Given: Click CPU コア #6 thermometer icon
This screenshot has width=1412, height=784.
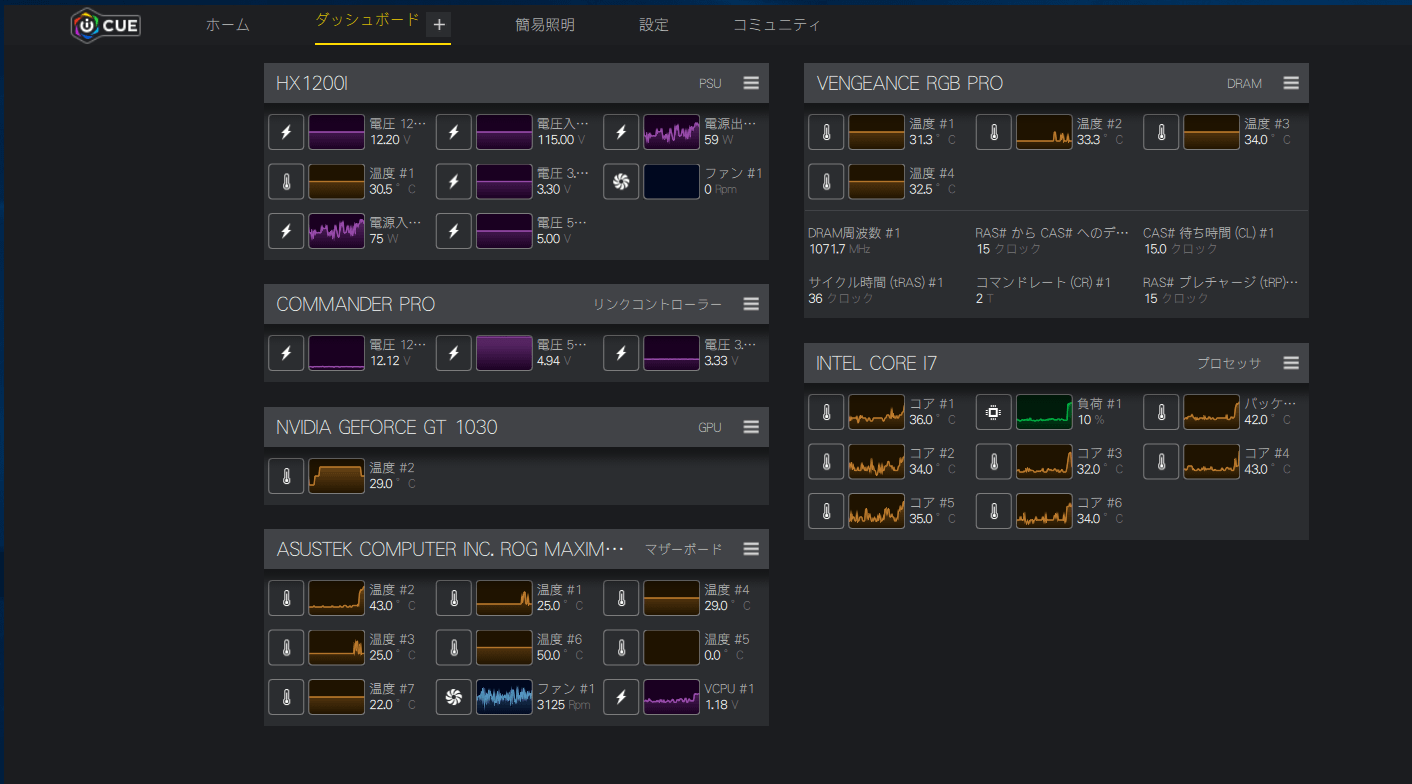Looking at the screenshot, I should 994,510.
